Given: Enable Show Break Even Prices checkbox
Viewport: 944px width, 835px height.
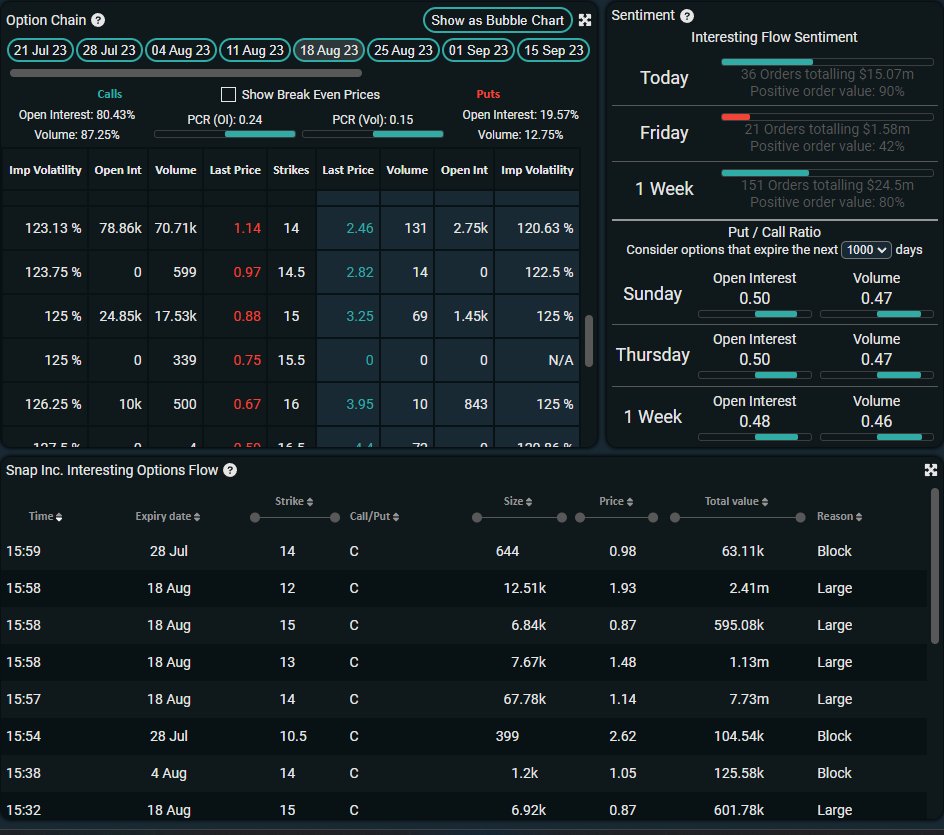Looking at the screenshot, I should [228, 95].
